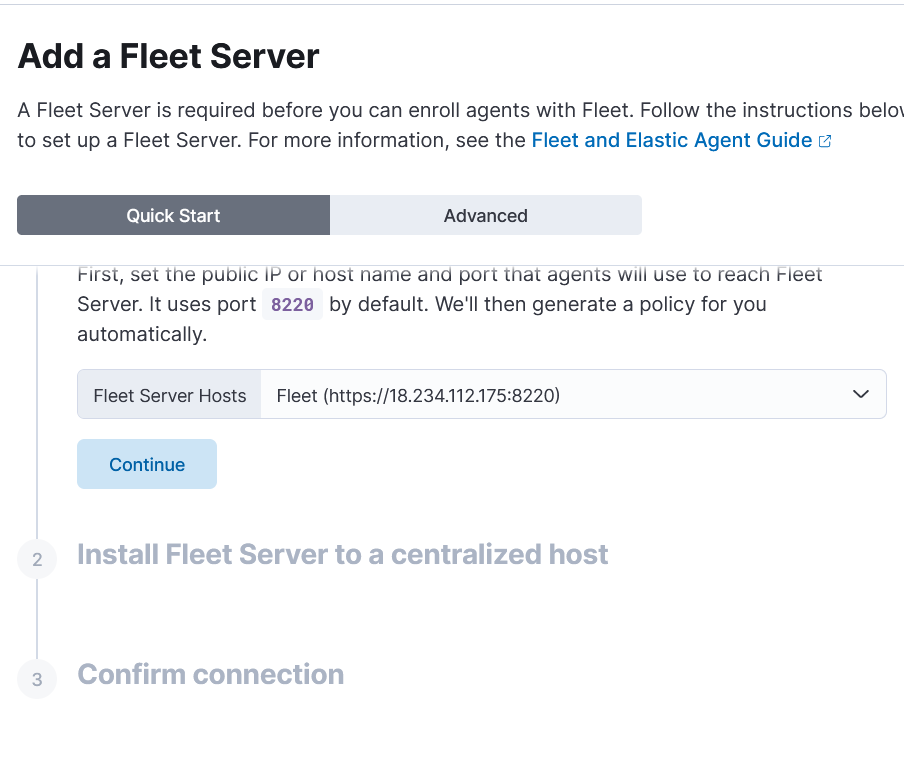
Task: Click the Continue button
Action: (x=147, y=464)
